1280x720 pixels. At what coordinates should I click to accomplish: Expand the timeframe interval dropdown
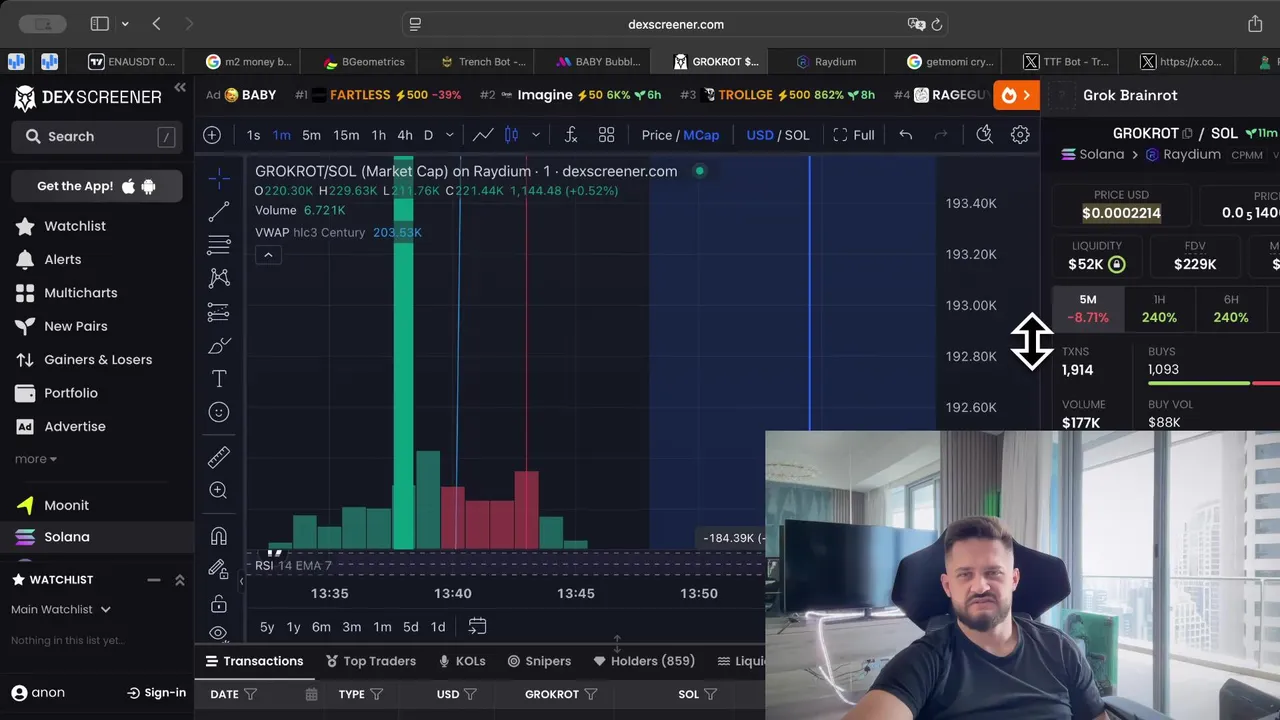450,135
